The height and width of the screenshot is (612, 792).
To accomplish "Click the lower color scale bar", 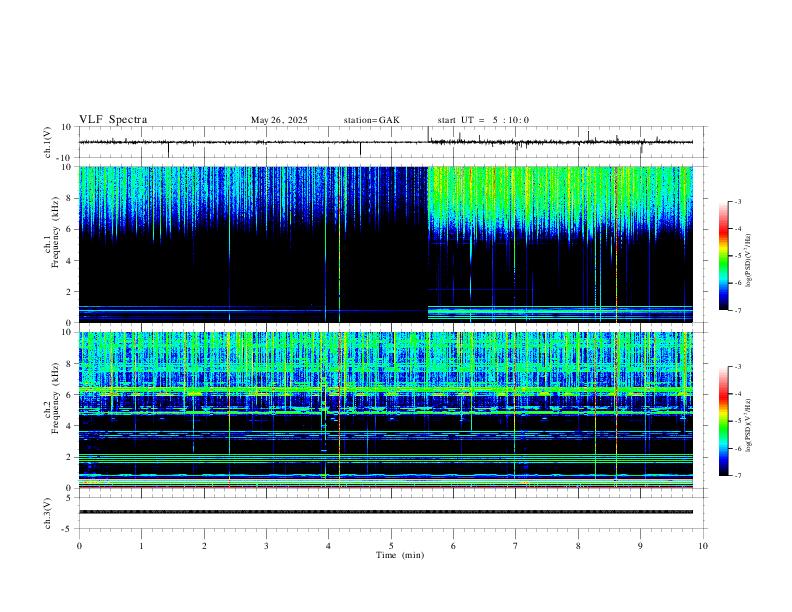I will coord(724,421).
